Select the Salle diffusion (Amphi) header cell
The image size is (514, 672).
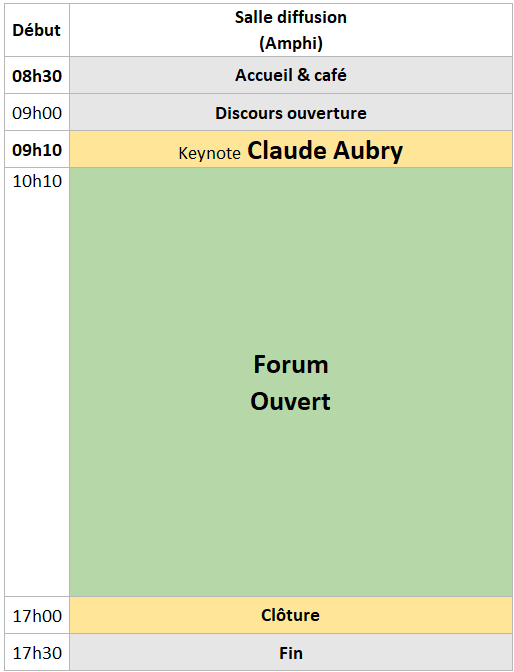[291, 30]
